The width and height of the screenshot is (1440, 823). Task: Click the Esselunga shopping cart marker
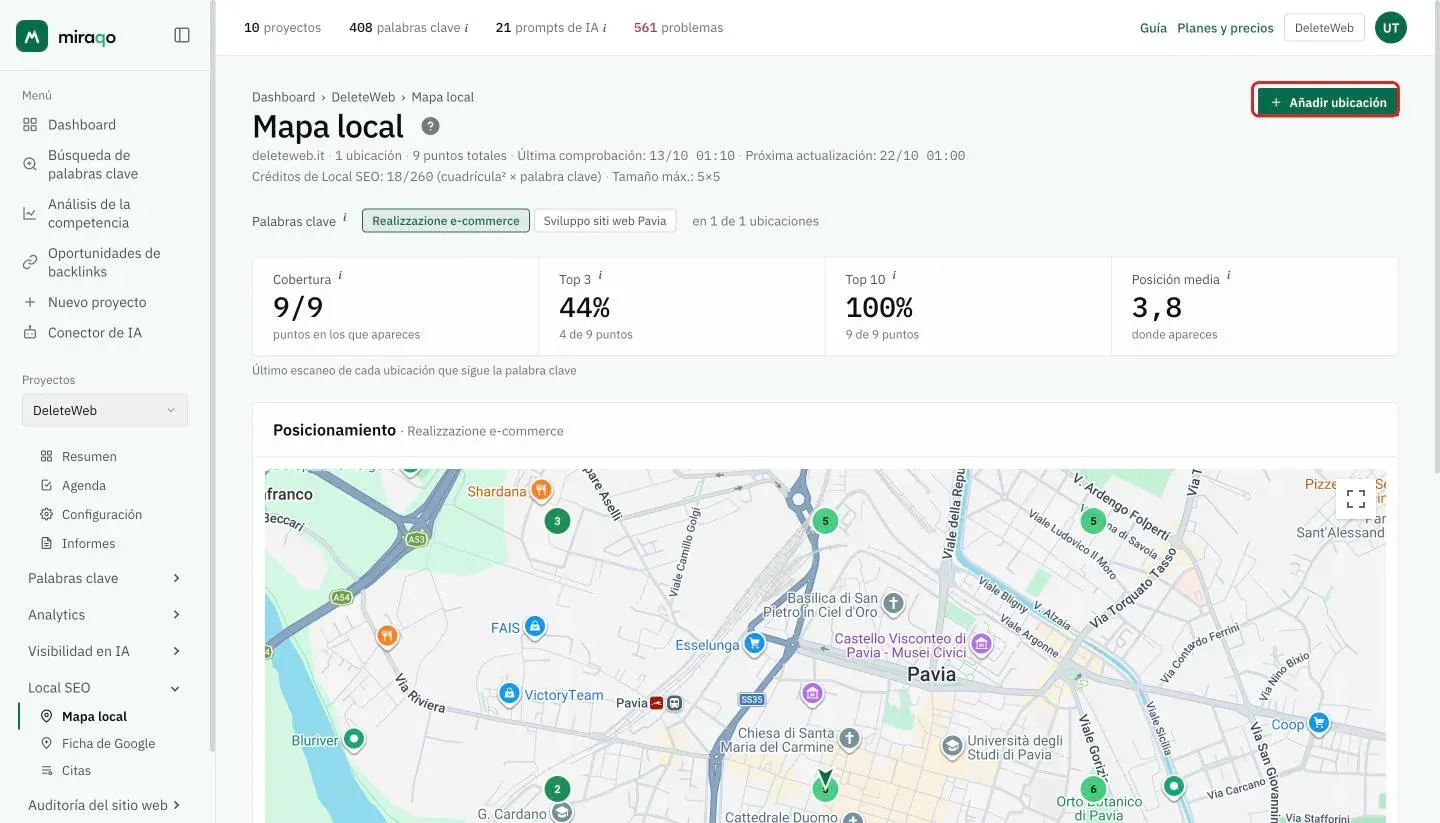coord(755,644)
